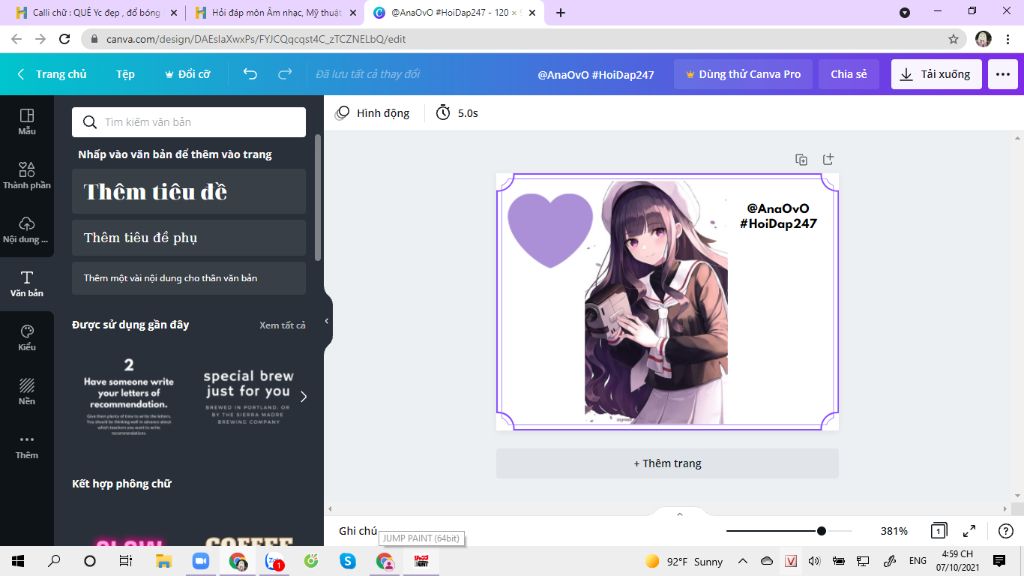Bookmark this page with star icon

point(953,39)
